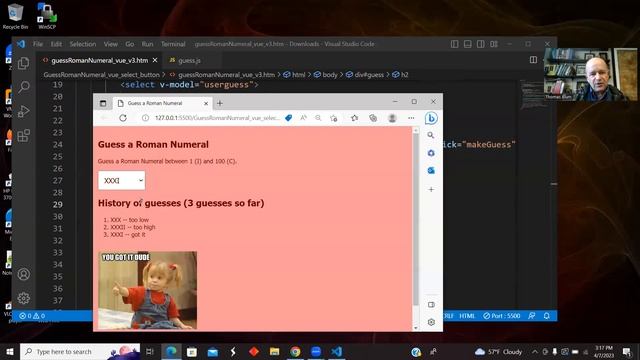Viewport: 640px width, 360px height.
Task: Click the errors and warnings status indicator
Action: (x=32, y=316)
